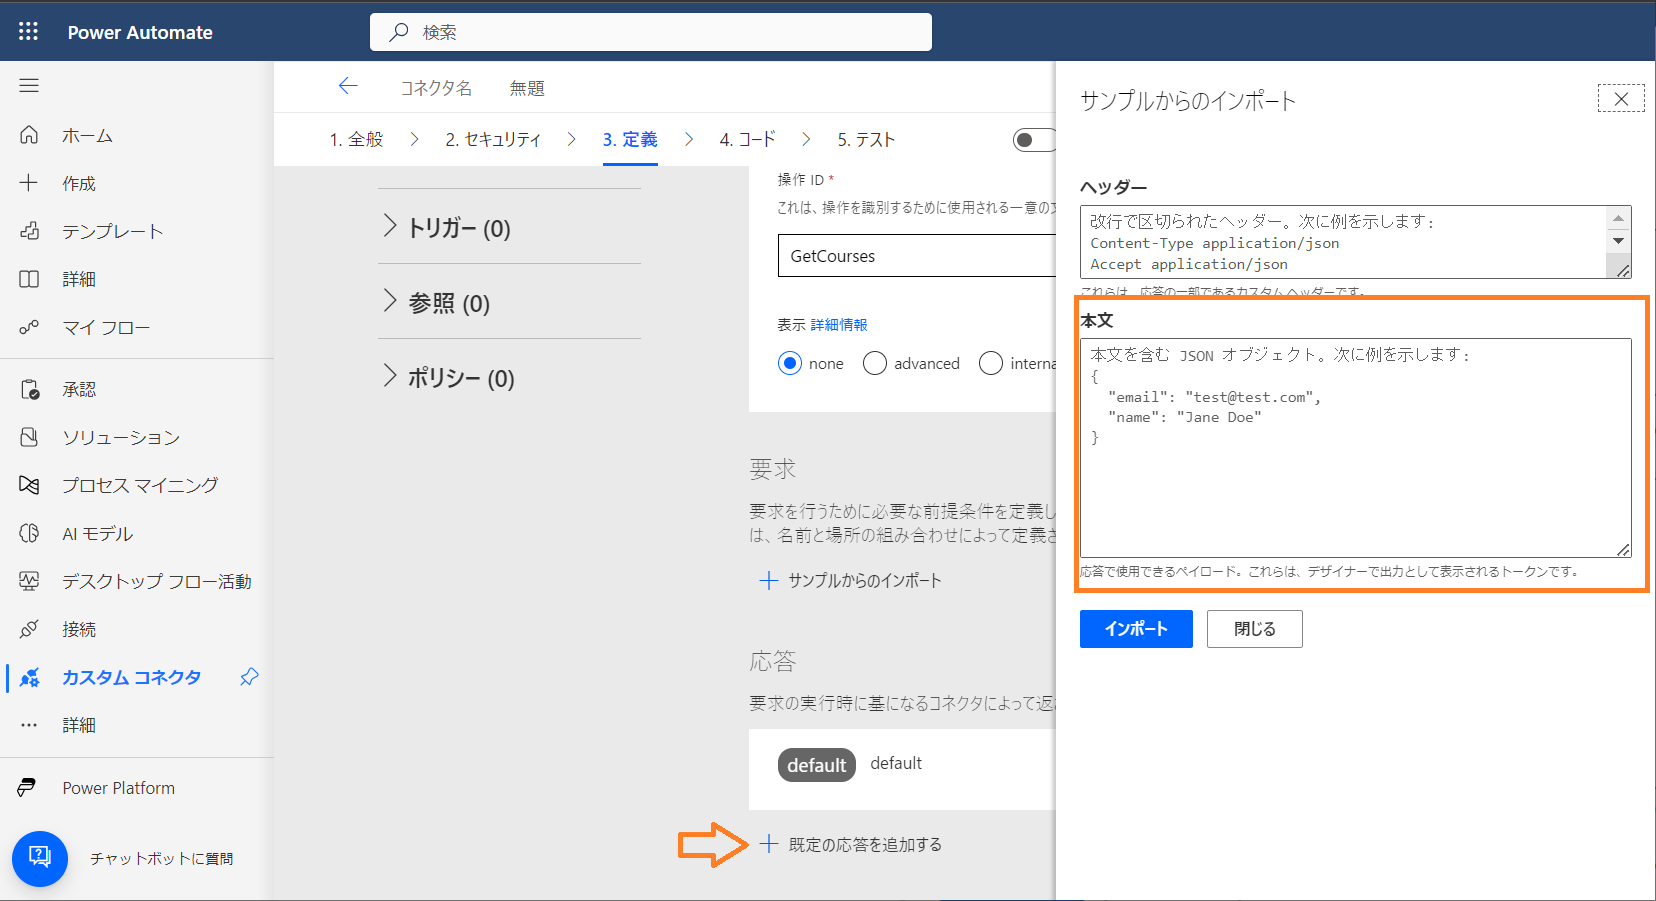Click the AI モデル brain icon
This screenshot has height=901, width=1656.
click(29, 533)
